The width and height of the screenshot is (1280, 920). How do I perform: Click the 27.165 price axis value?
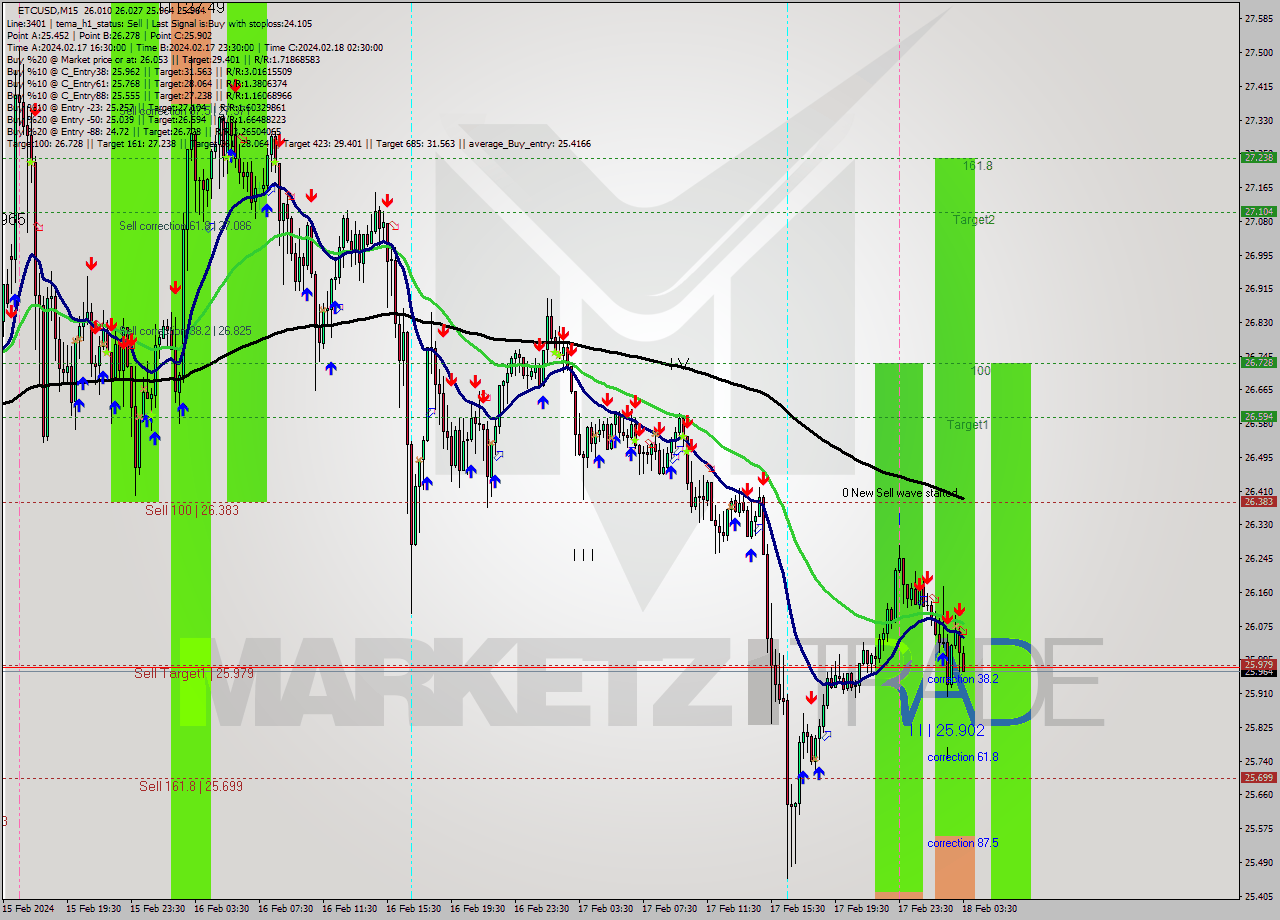pyautogui.click(x=1258, y=187)
